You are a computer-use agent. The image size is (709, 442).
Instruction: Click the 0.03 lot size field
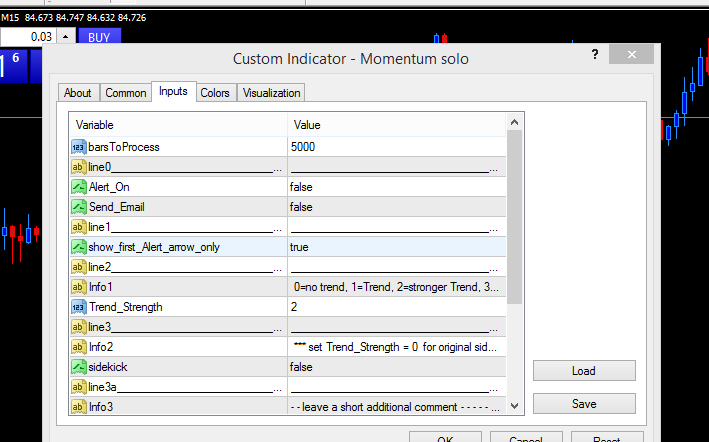coord(28,37)
